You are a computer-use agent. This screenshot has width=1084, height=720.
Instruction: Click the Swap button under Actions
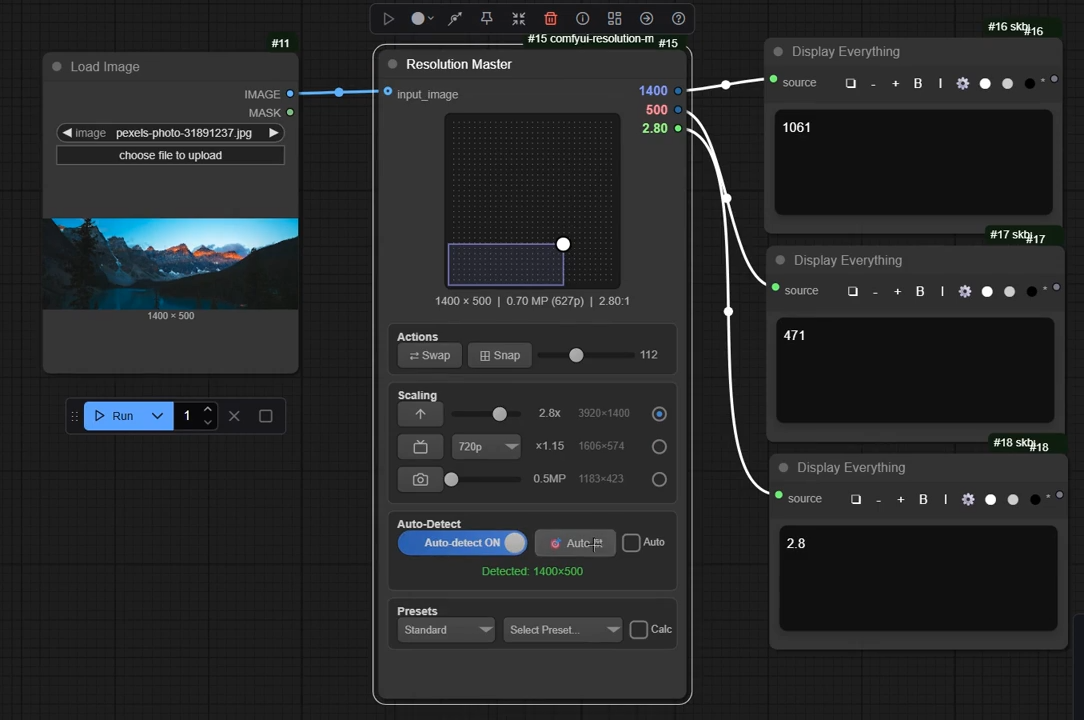click(430, 356)
